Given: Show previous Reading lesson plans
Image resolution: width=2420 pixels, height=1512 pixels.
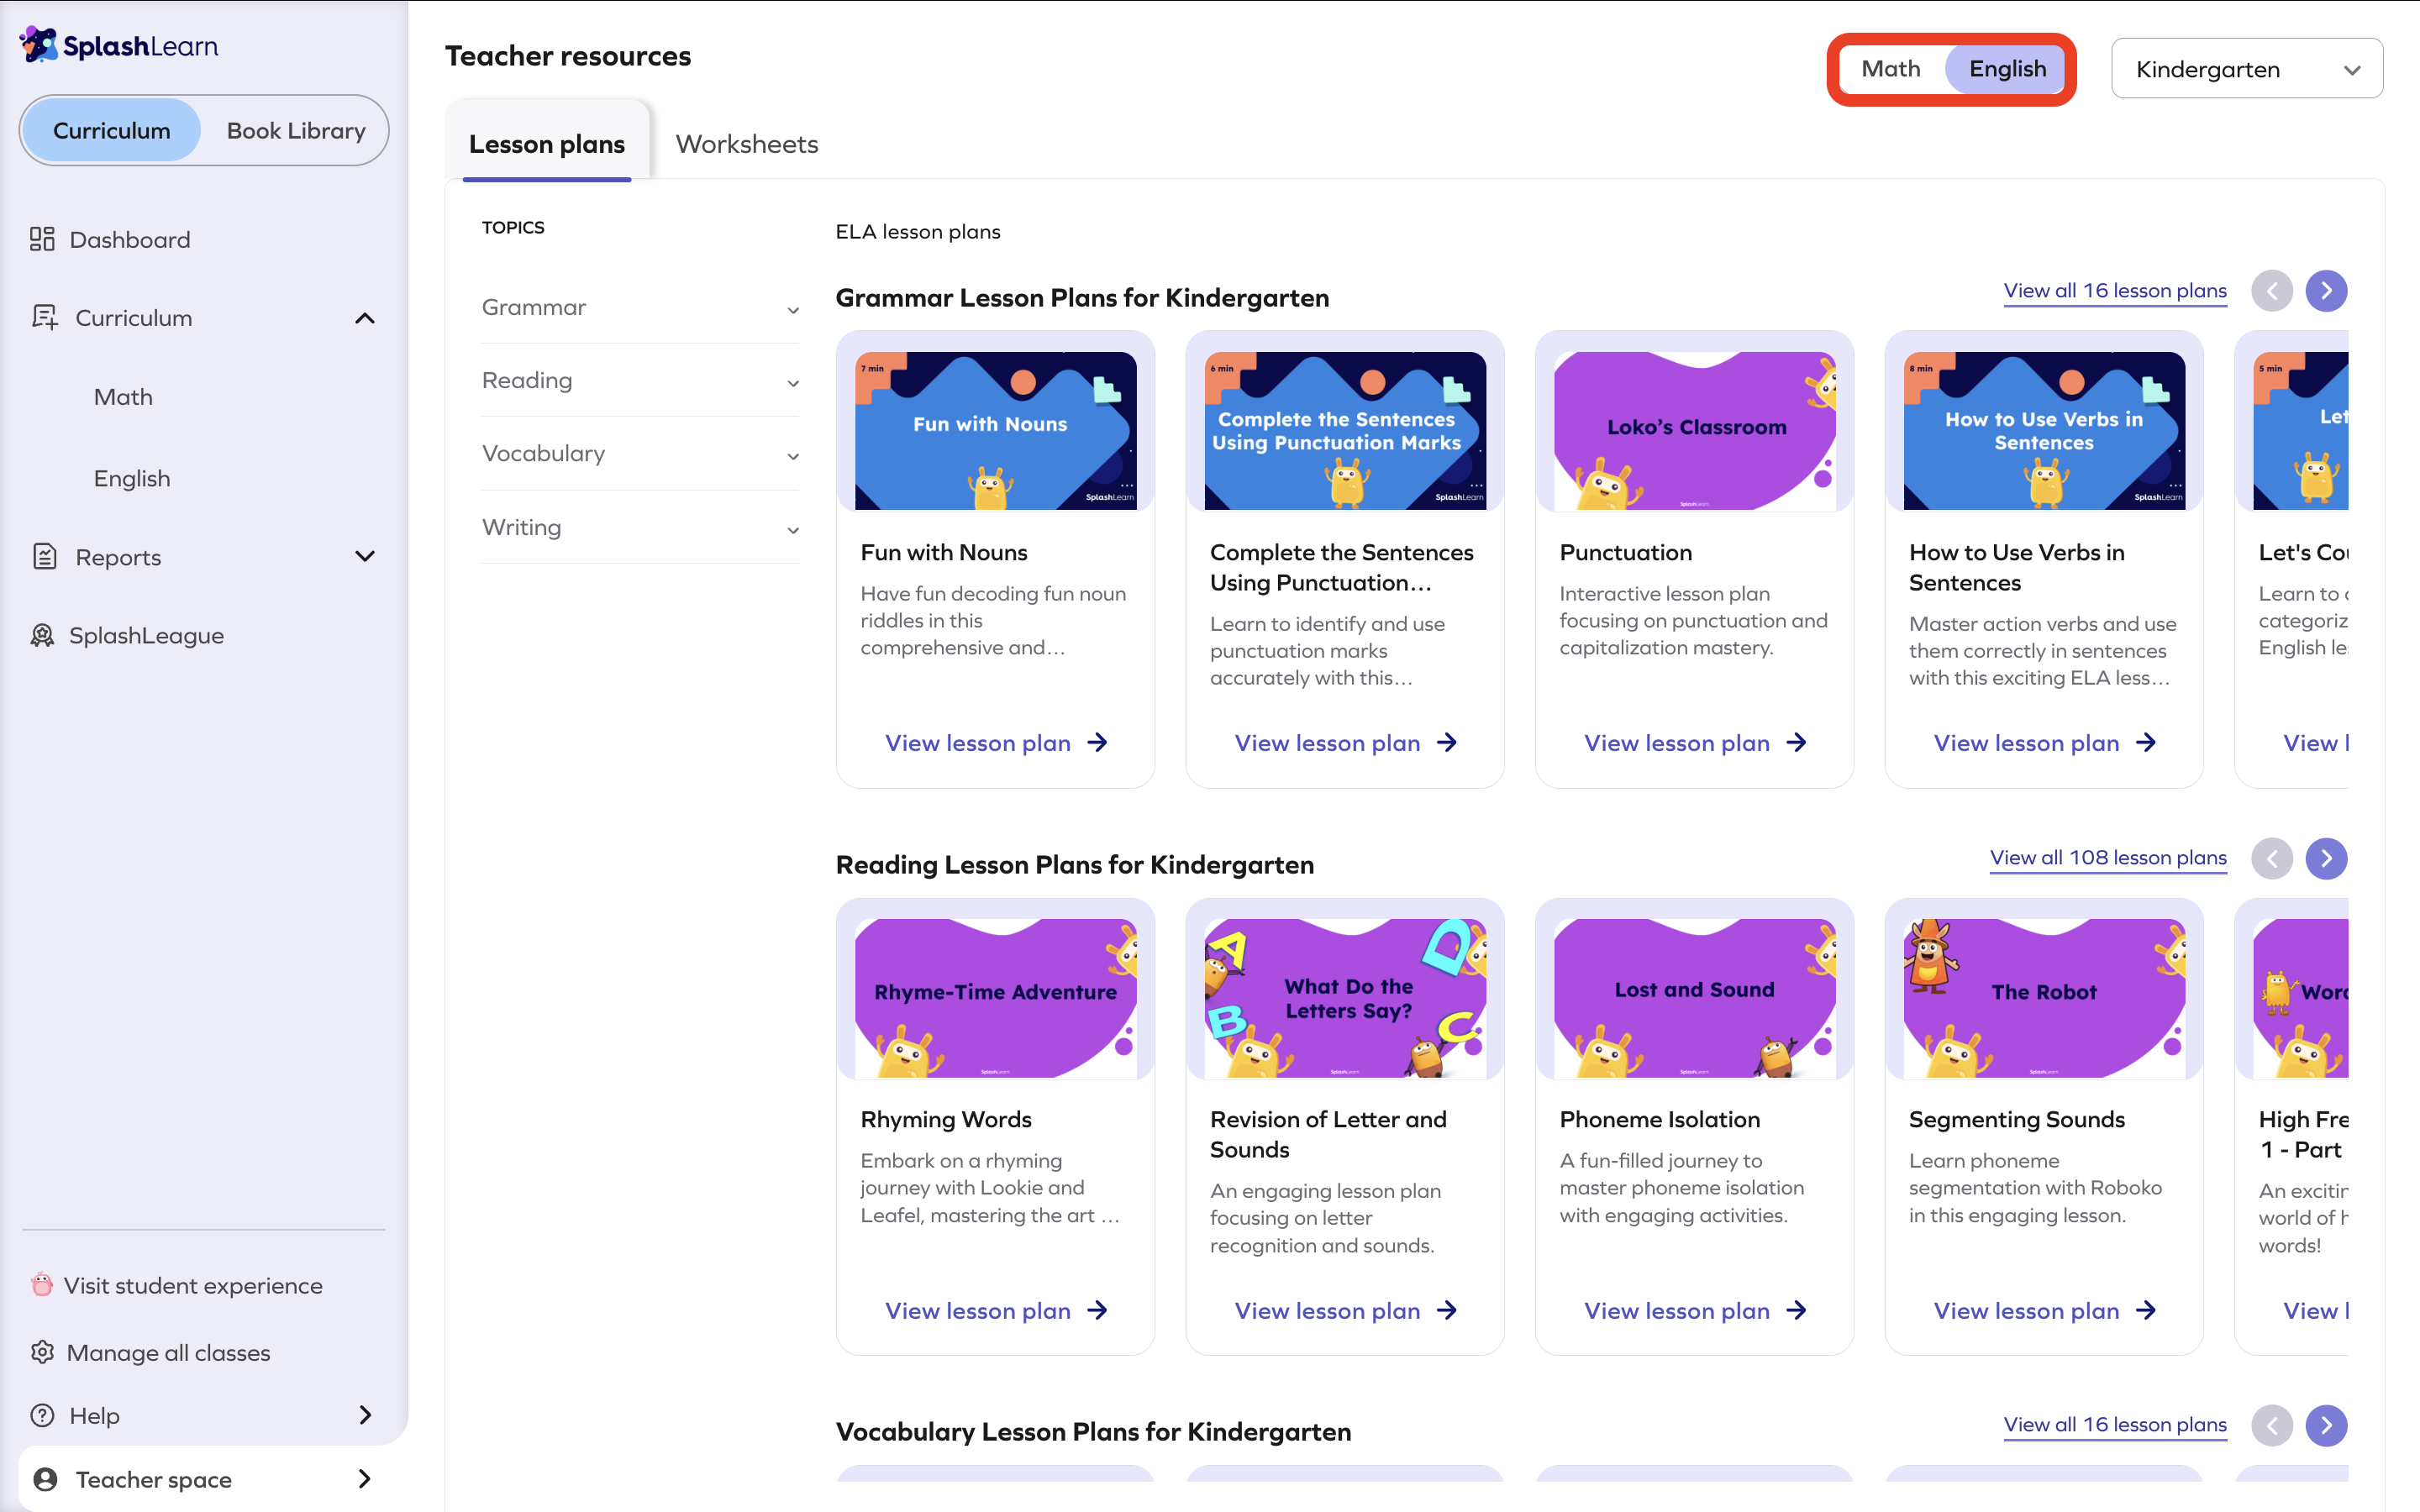Looking at the screenshot, I should (2271, 858).
